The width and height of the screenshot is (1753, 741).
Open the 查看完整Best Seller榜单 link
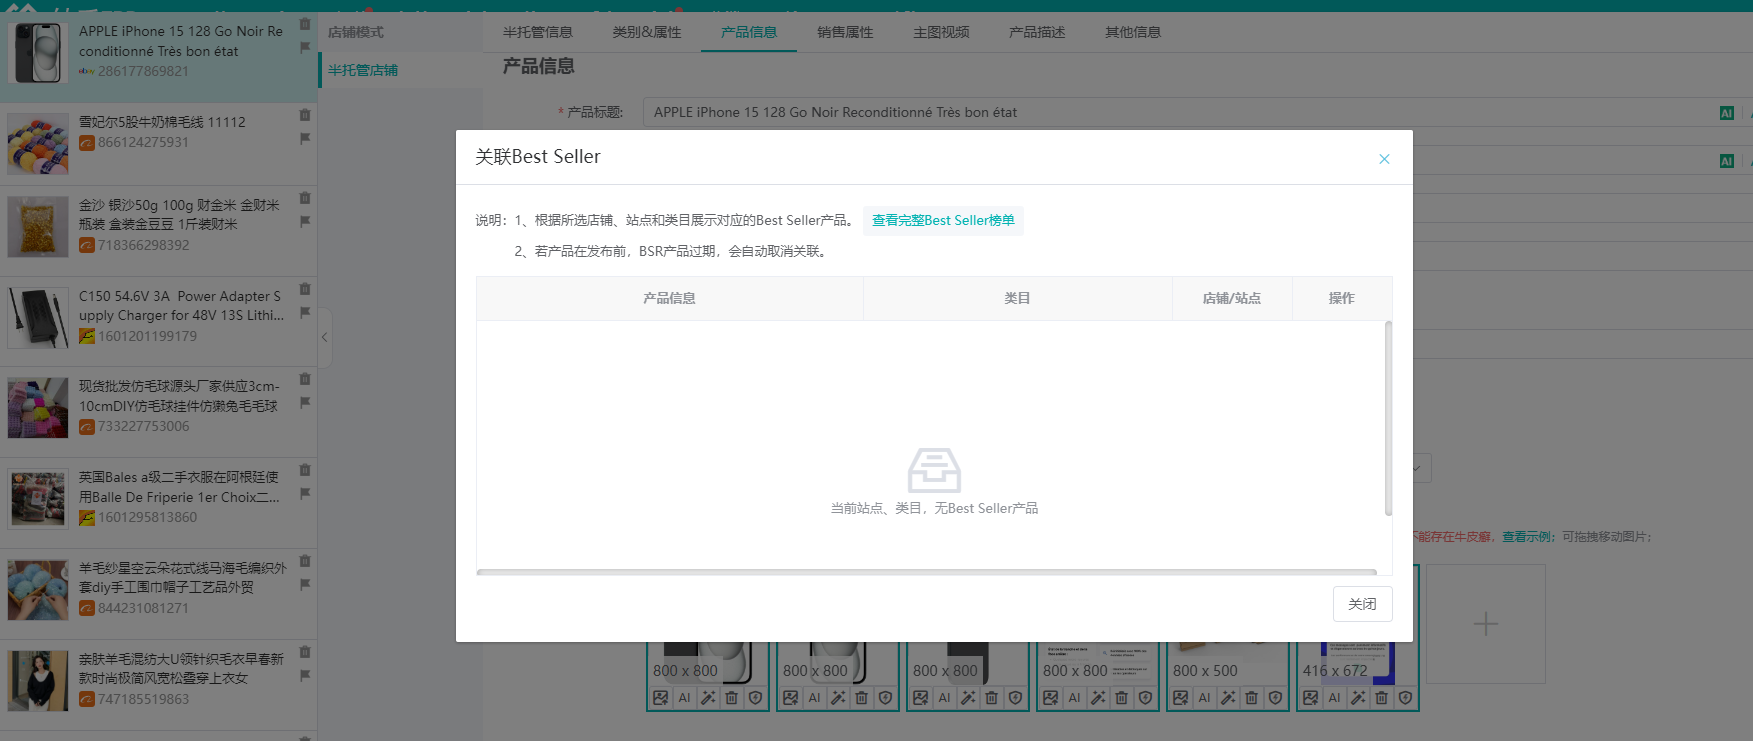tap(943, 220)
